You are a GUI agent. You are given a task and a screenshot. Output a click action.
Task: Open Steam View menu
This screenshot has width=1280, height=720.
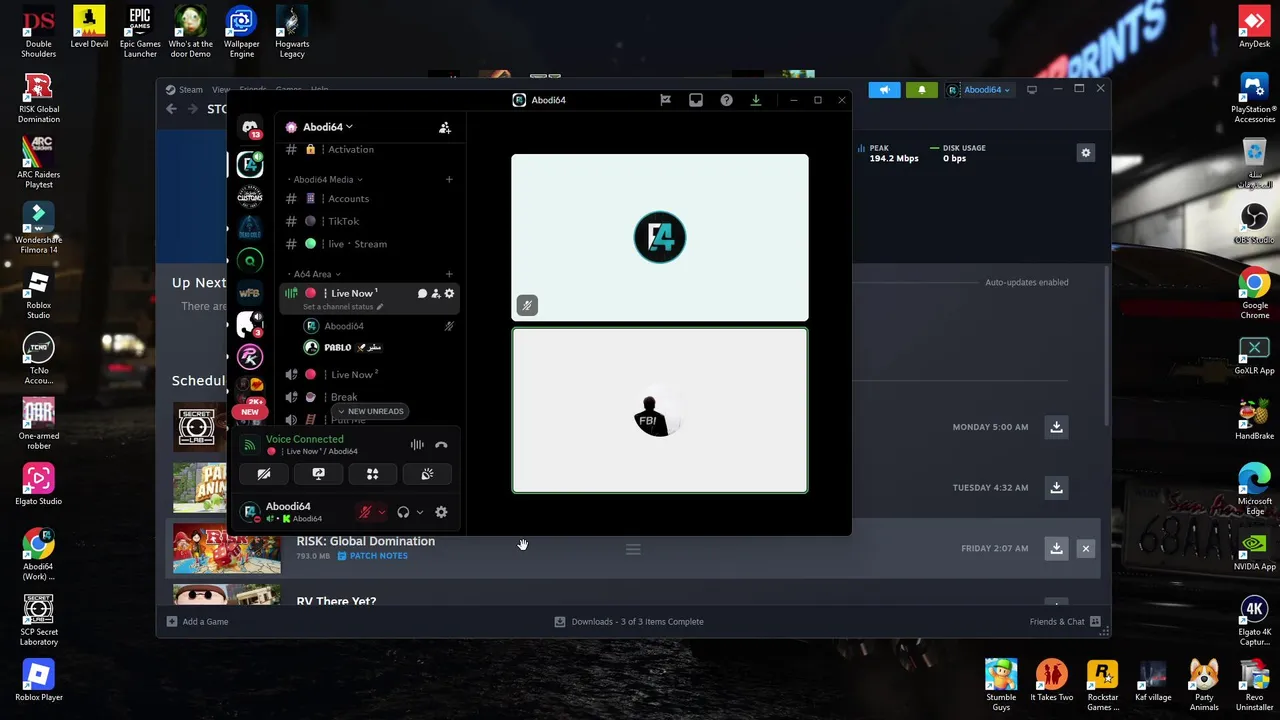[221, 90]
